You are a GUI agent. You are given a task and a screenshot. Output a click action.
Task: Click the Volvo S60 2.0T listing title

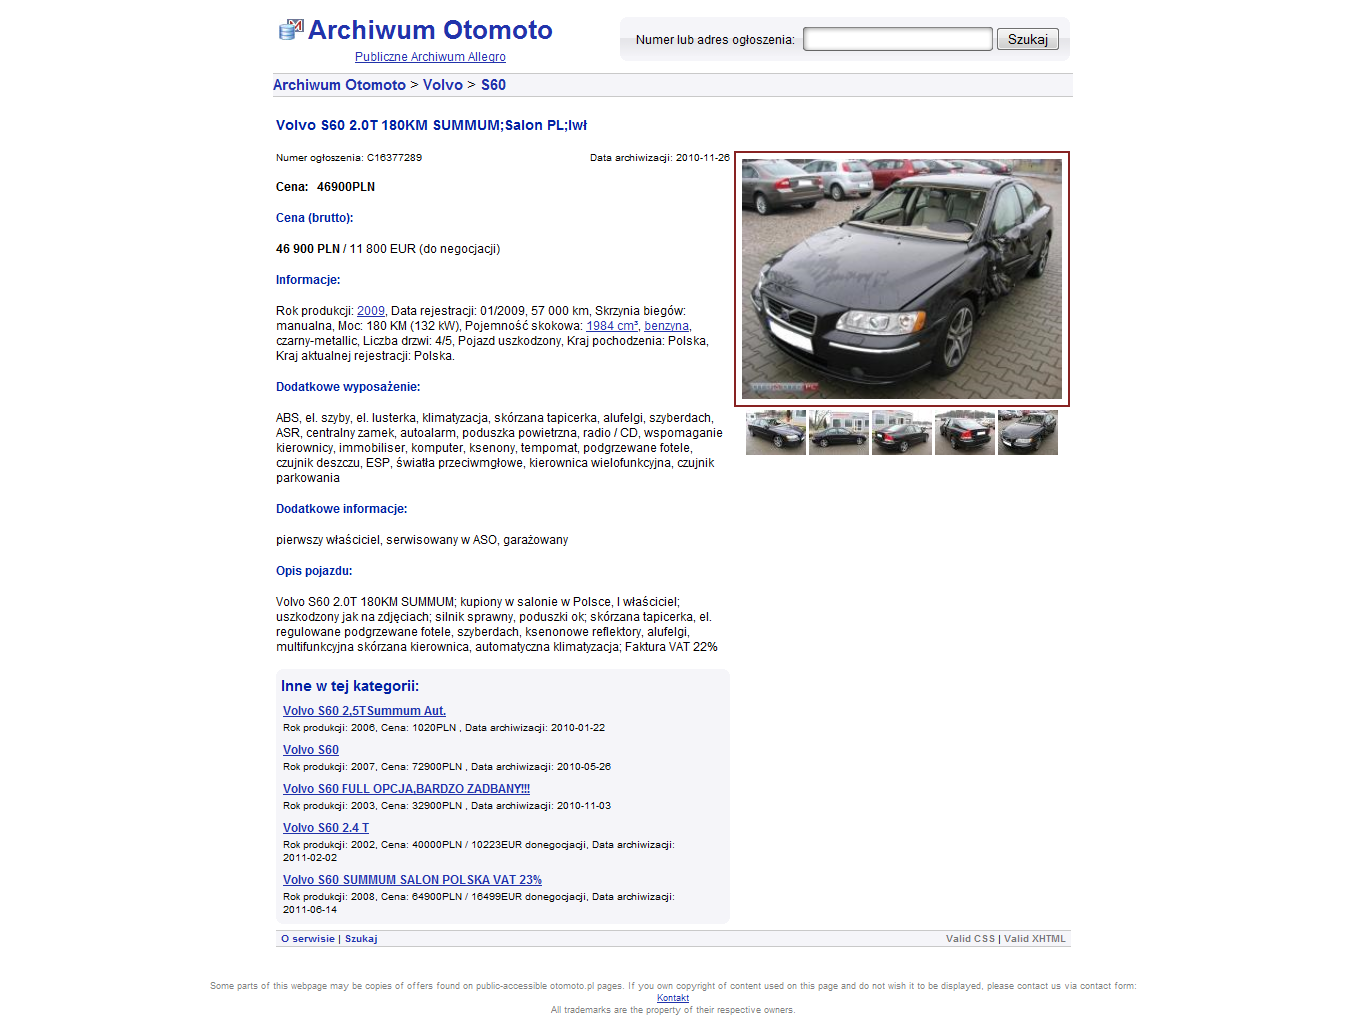[x=431, y=125]
